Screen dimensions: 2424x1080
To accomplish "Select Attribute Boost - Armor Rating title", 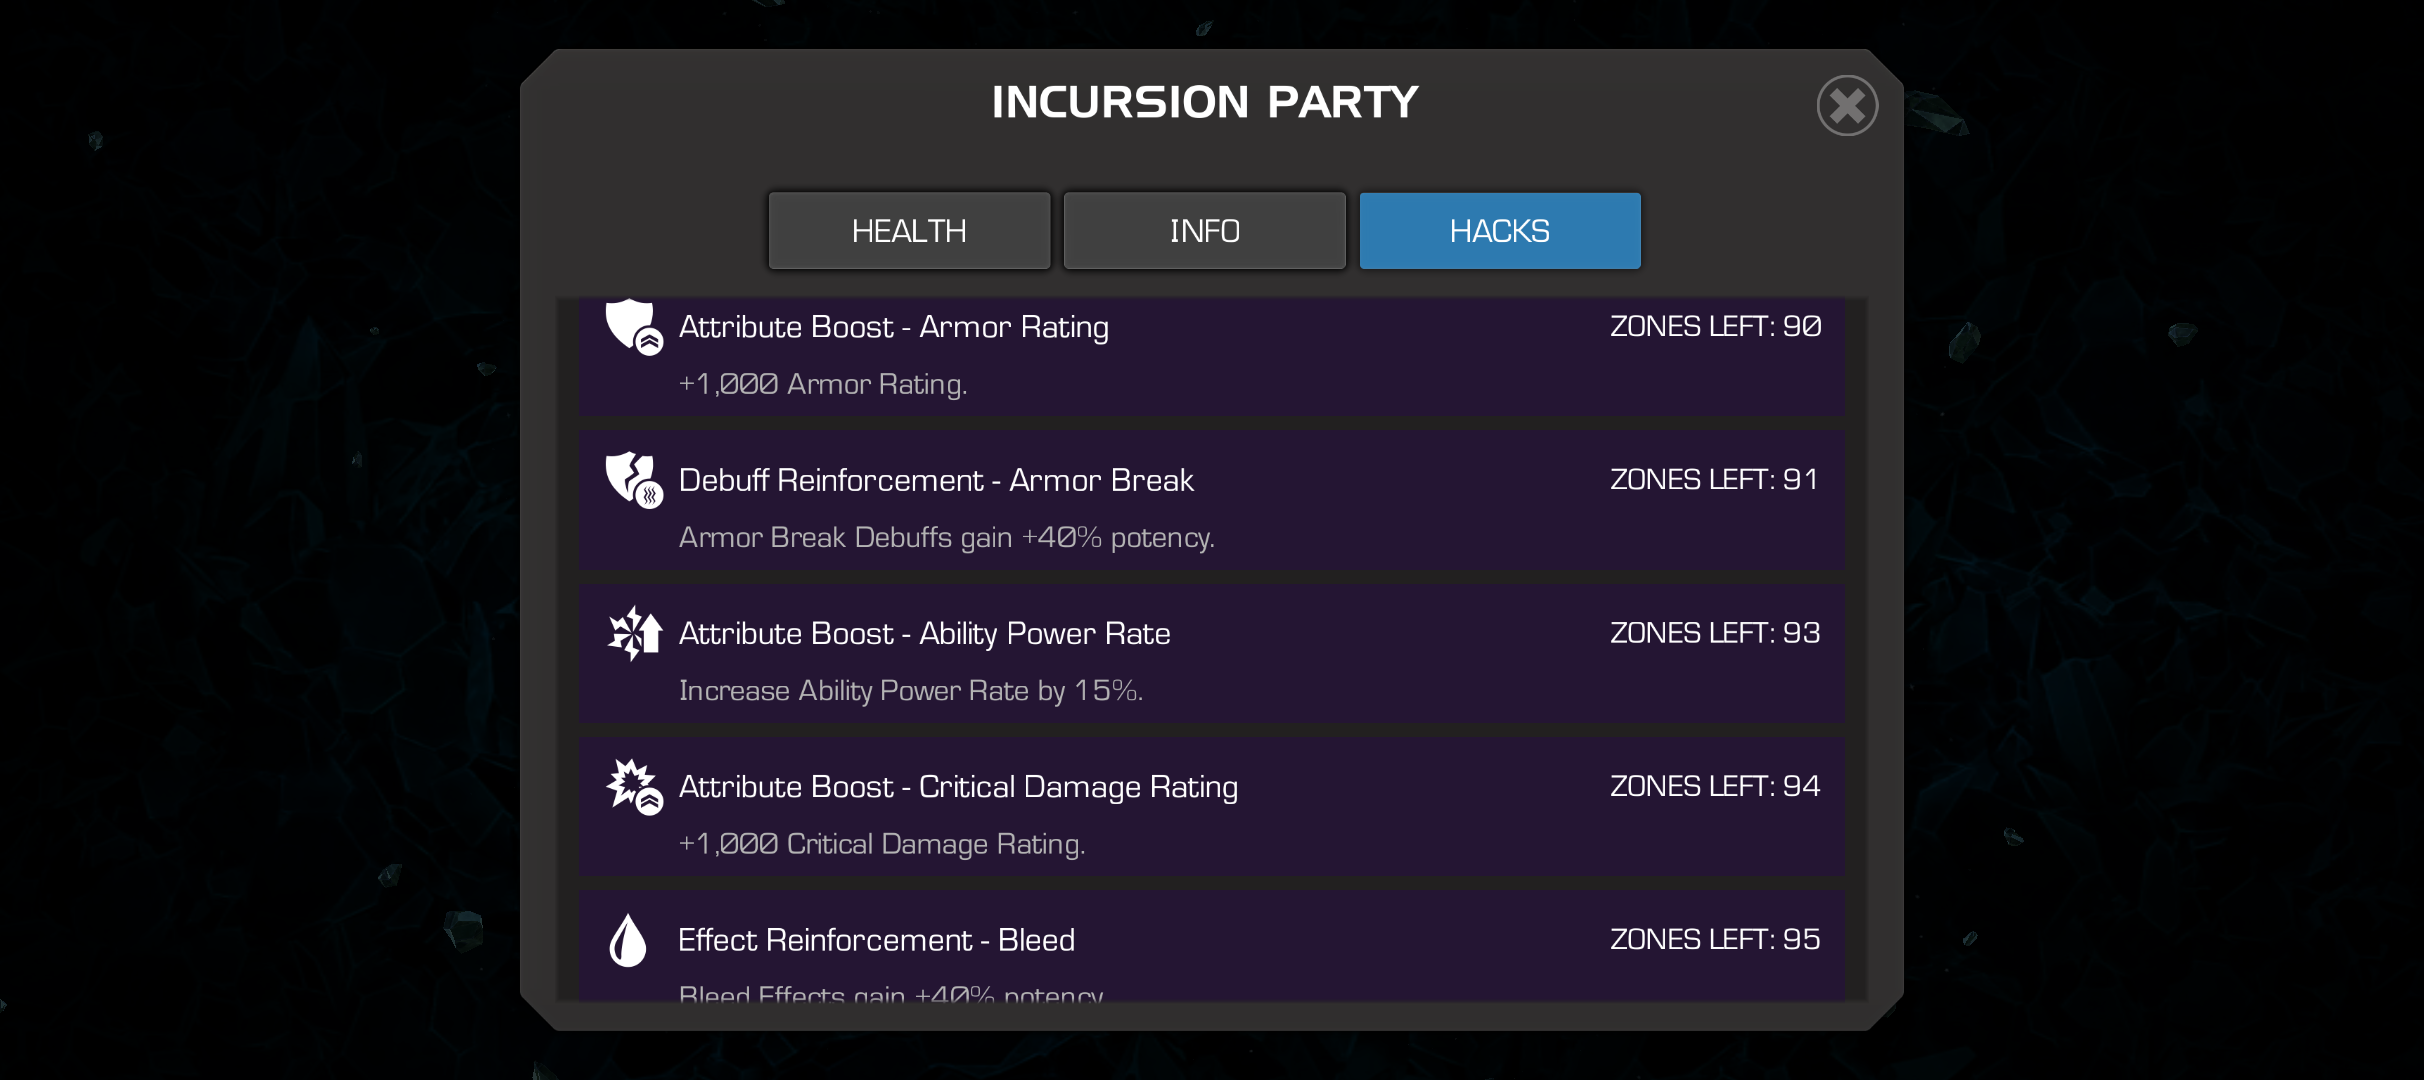I will tap(893, 327).
